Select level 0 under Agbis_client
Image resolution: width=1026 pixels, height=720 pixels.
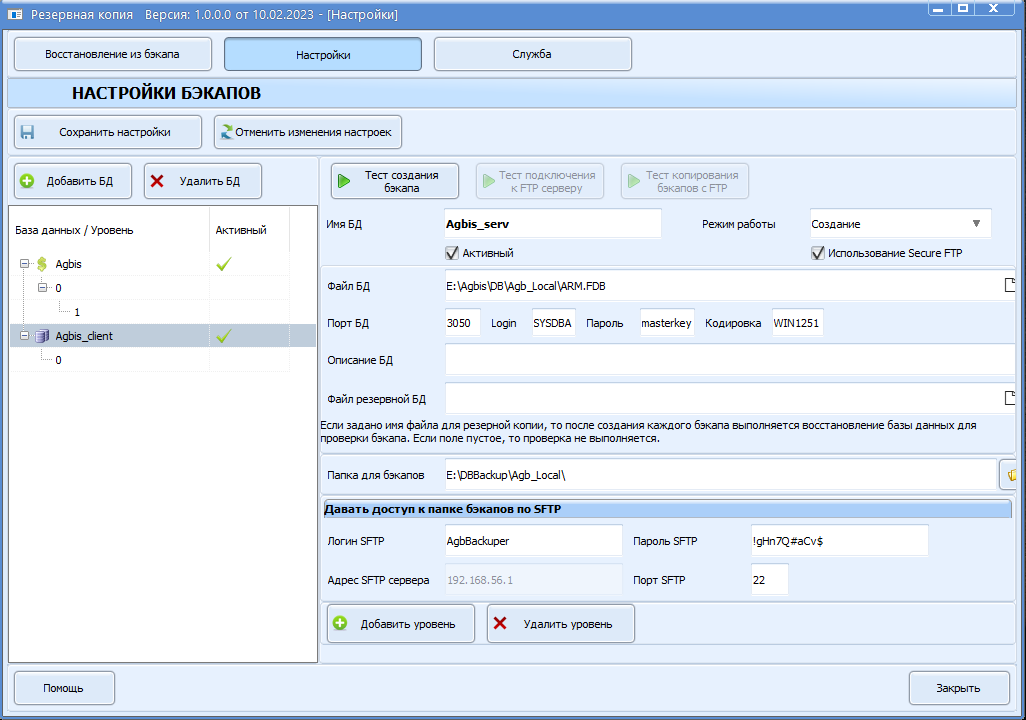[x=58, y=360]
